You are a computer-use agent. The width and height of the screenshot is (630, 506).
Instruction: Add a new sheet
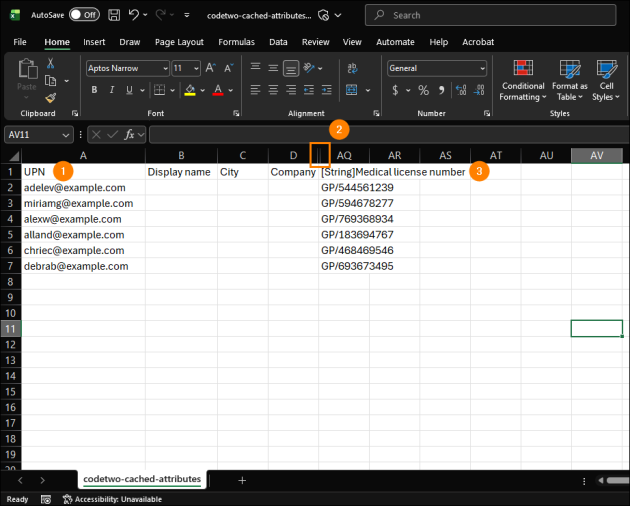click(242, 480)
